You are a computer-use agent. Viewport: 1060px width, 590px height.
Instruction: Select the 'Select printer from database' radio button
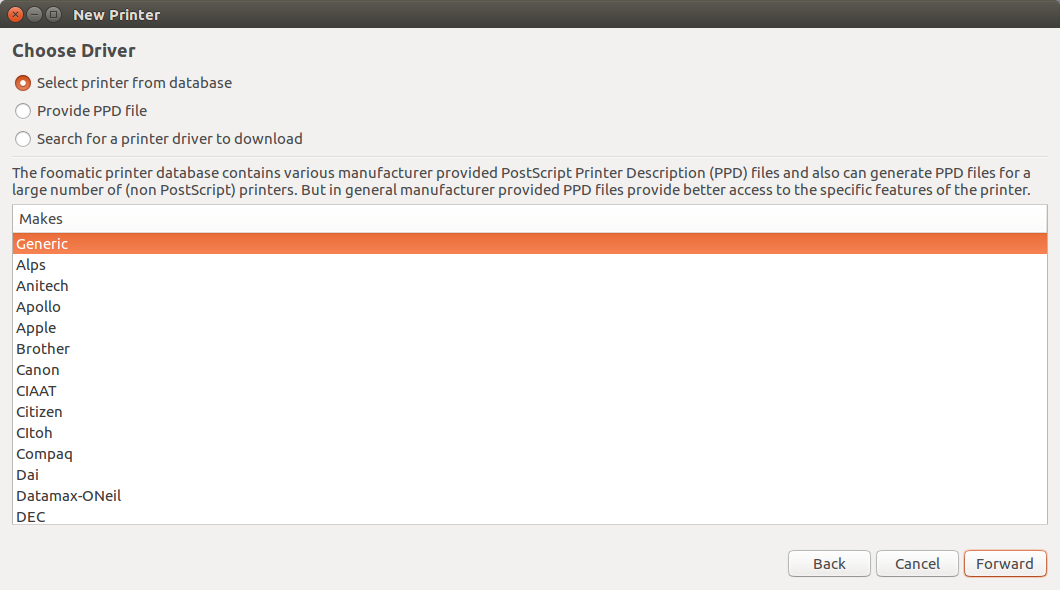[x=23, y=83]
